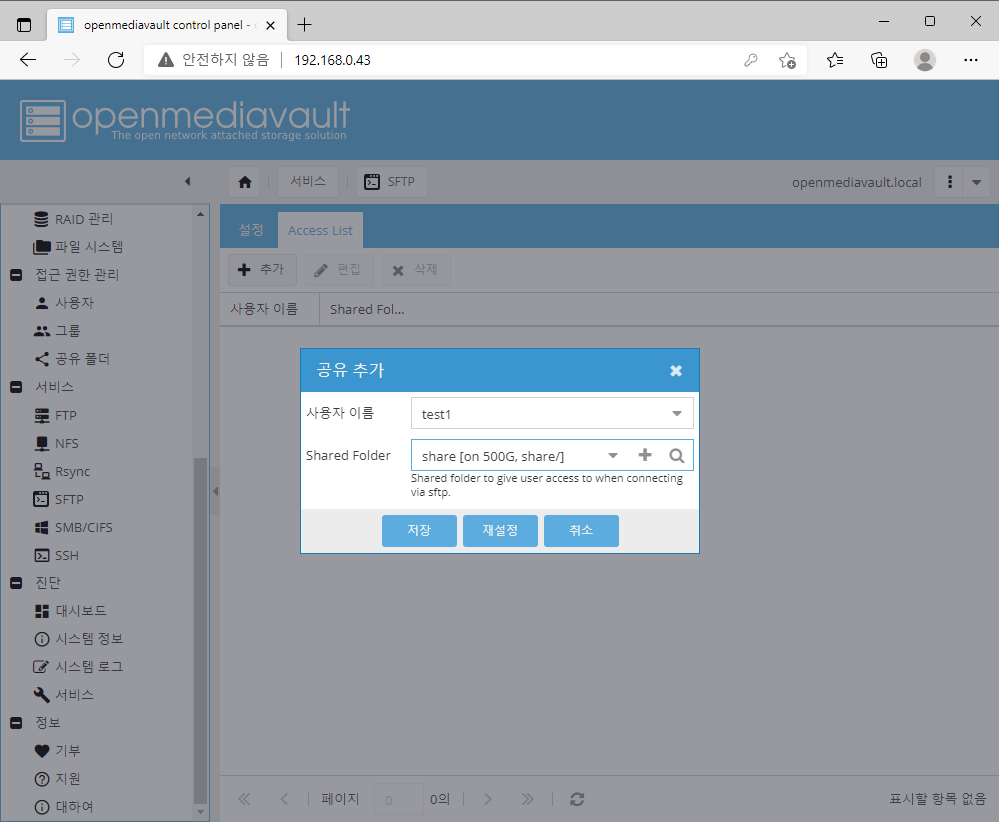Collapse 서비스 sidebar section
This screenshot has width=999, height=822.
click(x=17, y=387)
